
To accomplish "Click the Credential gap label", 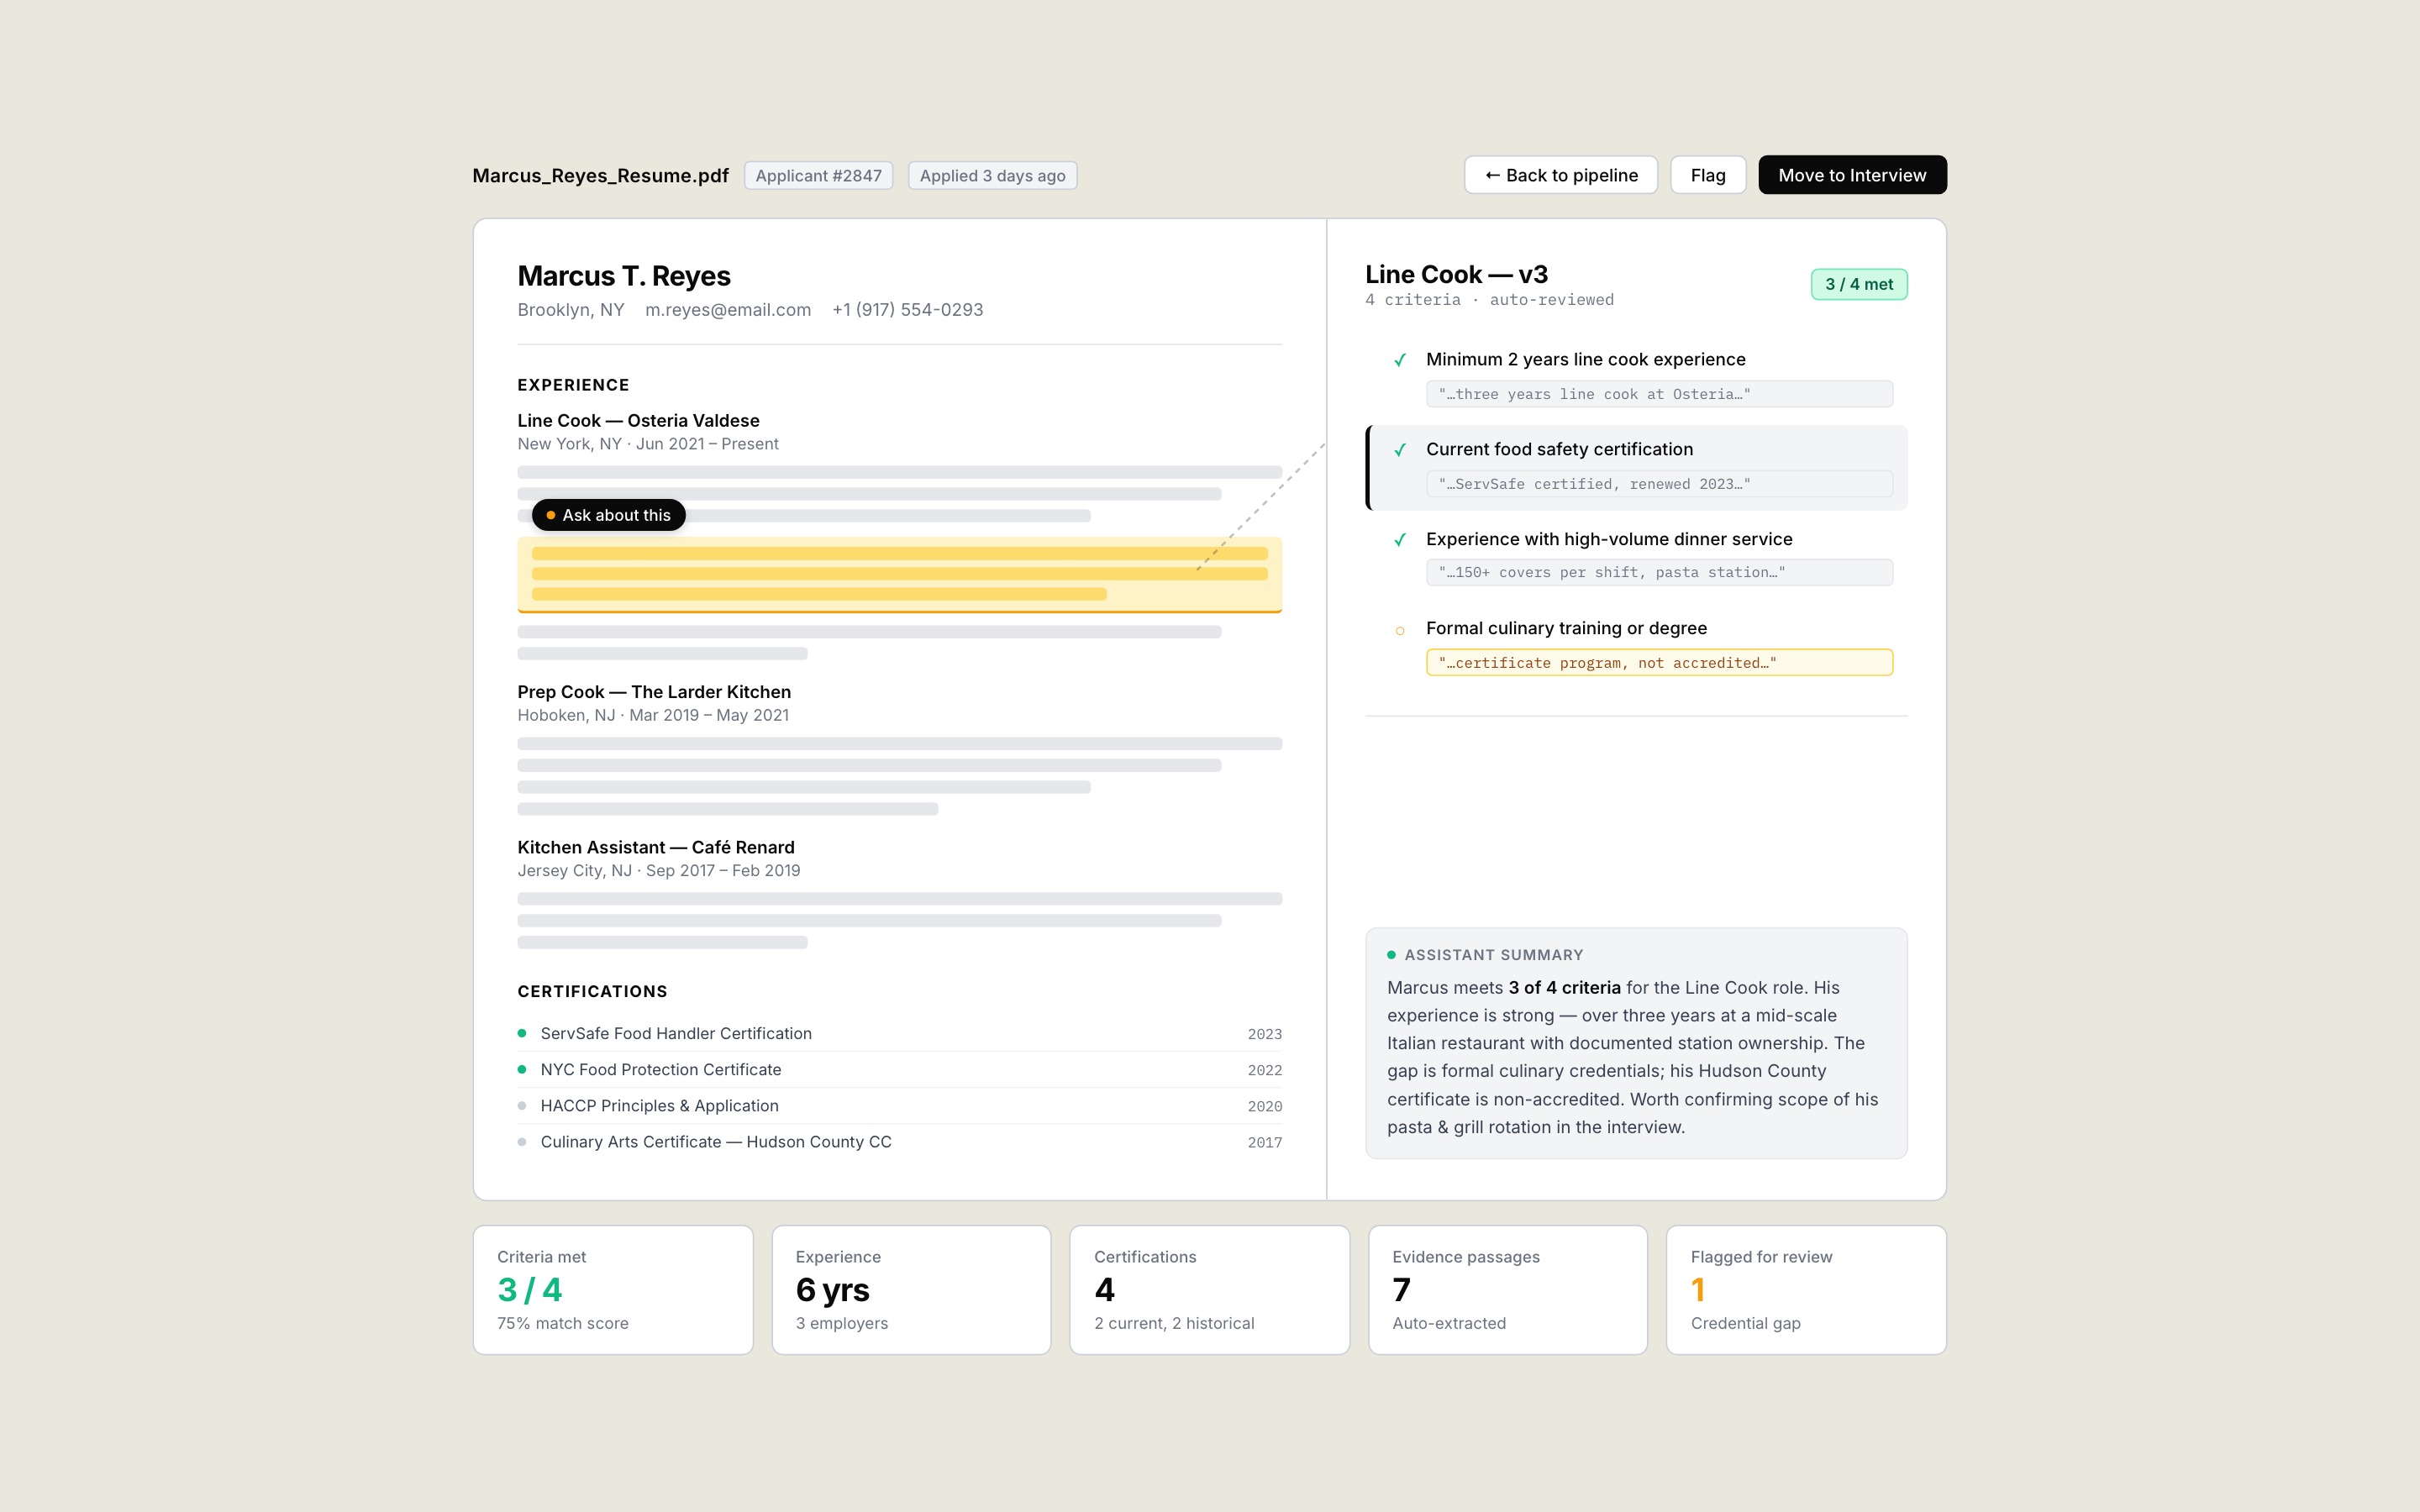I will click(x=1745, y=1323).
